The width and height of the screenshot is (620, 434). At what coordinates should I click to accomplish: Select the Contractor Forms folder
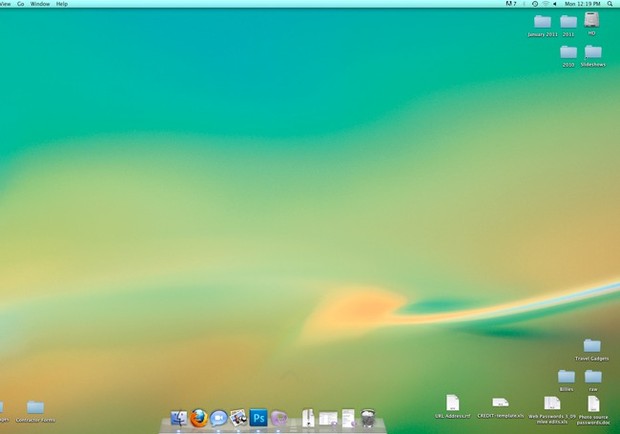tap(35, 408)
